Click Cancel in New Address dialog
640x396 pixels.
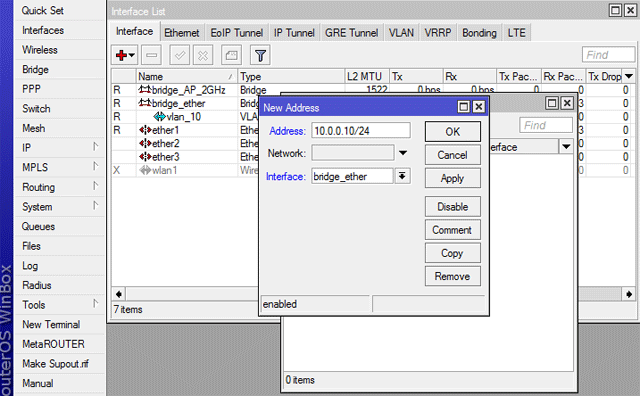tap(453, 155)
